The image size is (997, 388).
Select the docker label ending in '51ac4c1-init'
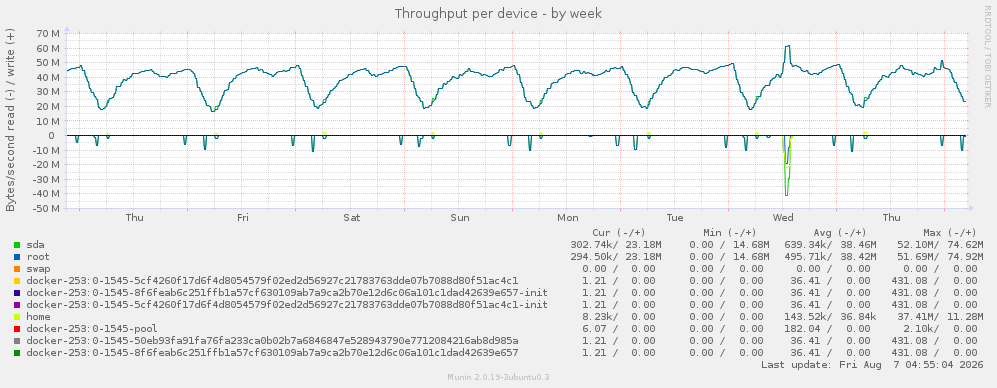[287, 305]
